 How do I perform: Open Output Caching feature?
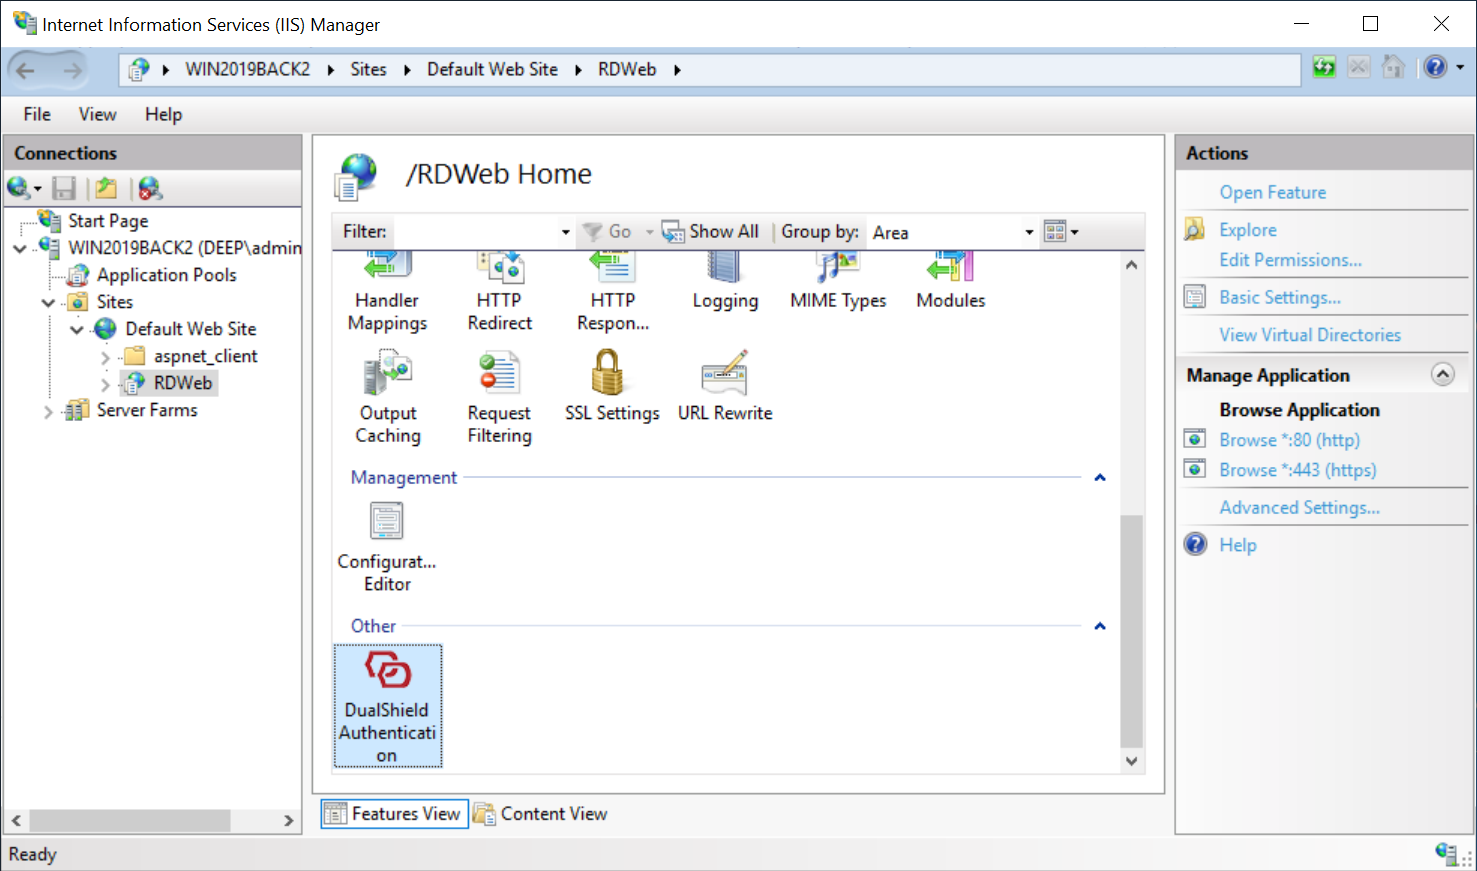pos(388,397)
